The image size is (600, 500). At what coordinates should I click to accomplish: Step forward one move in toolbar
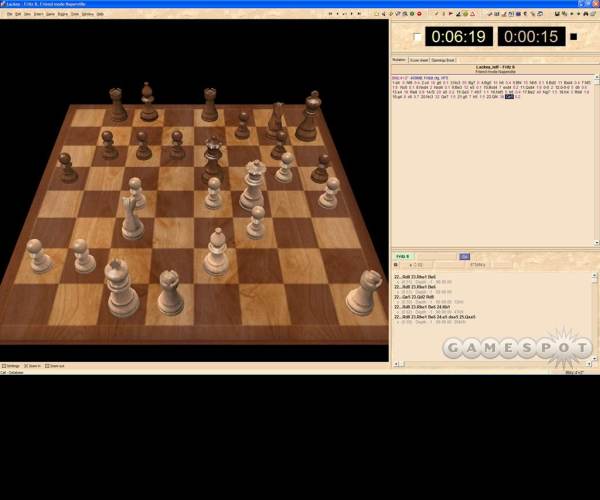pos(352,14)
